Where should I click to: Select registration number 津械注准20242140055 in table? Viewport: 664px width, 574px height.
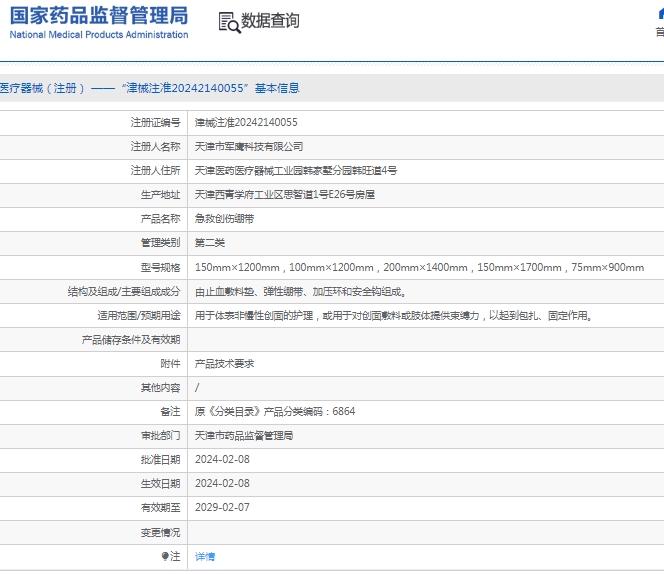pyautogui.click(x=245, y=122)
